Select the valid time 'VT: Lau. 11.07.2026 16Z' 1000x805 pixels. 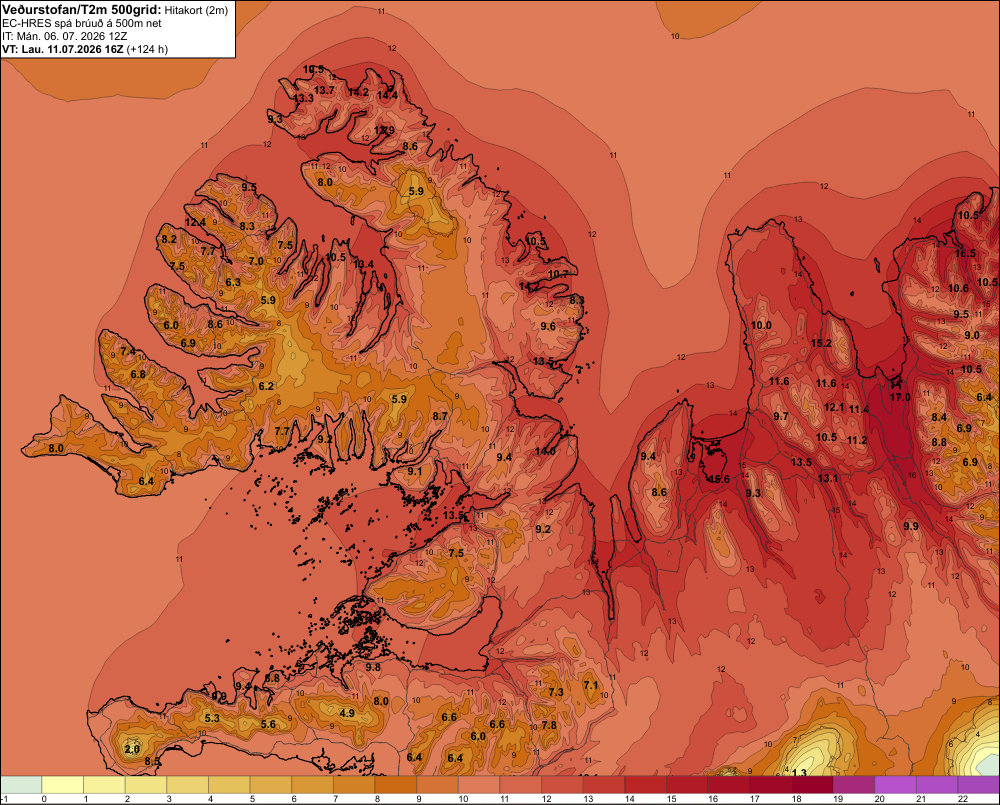[62, 49]
